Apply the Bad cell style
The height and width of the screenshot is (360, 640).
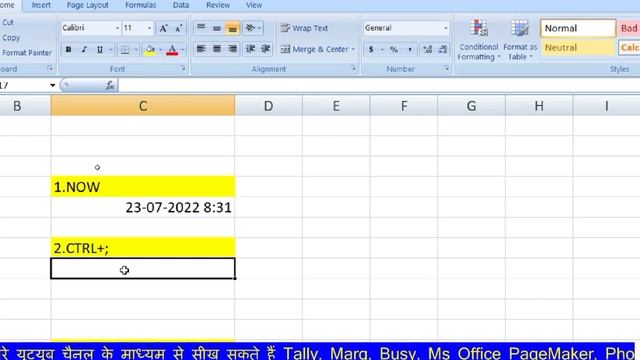click(x=629, y=28)
